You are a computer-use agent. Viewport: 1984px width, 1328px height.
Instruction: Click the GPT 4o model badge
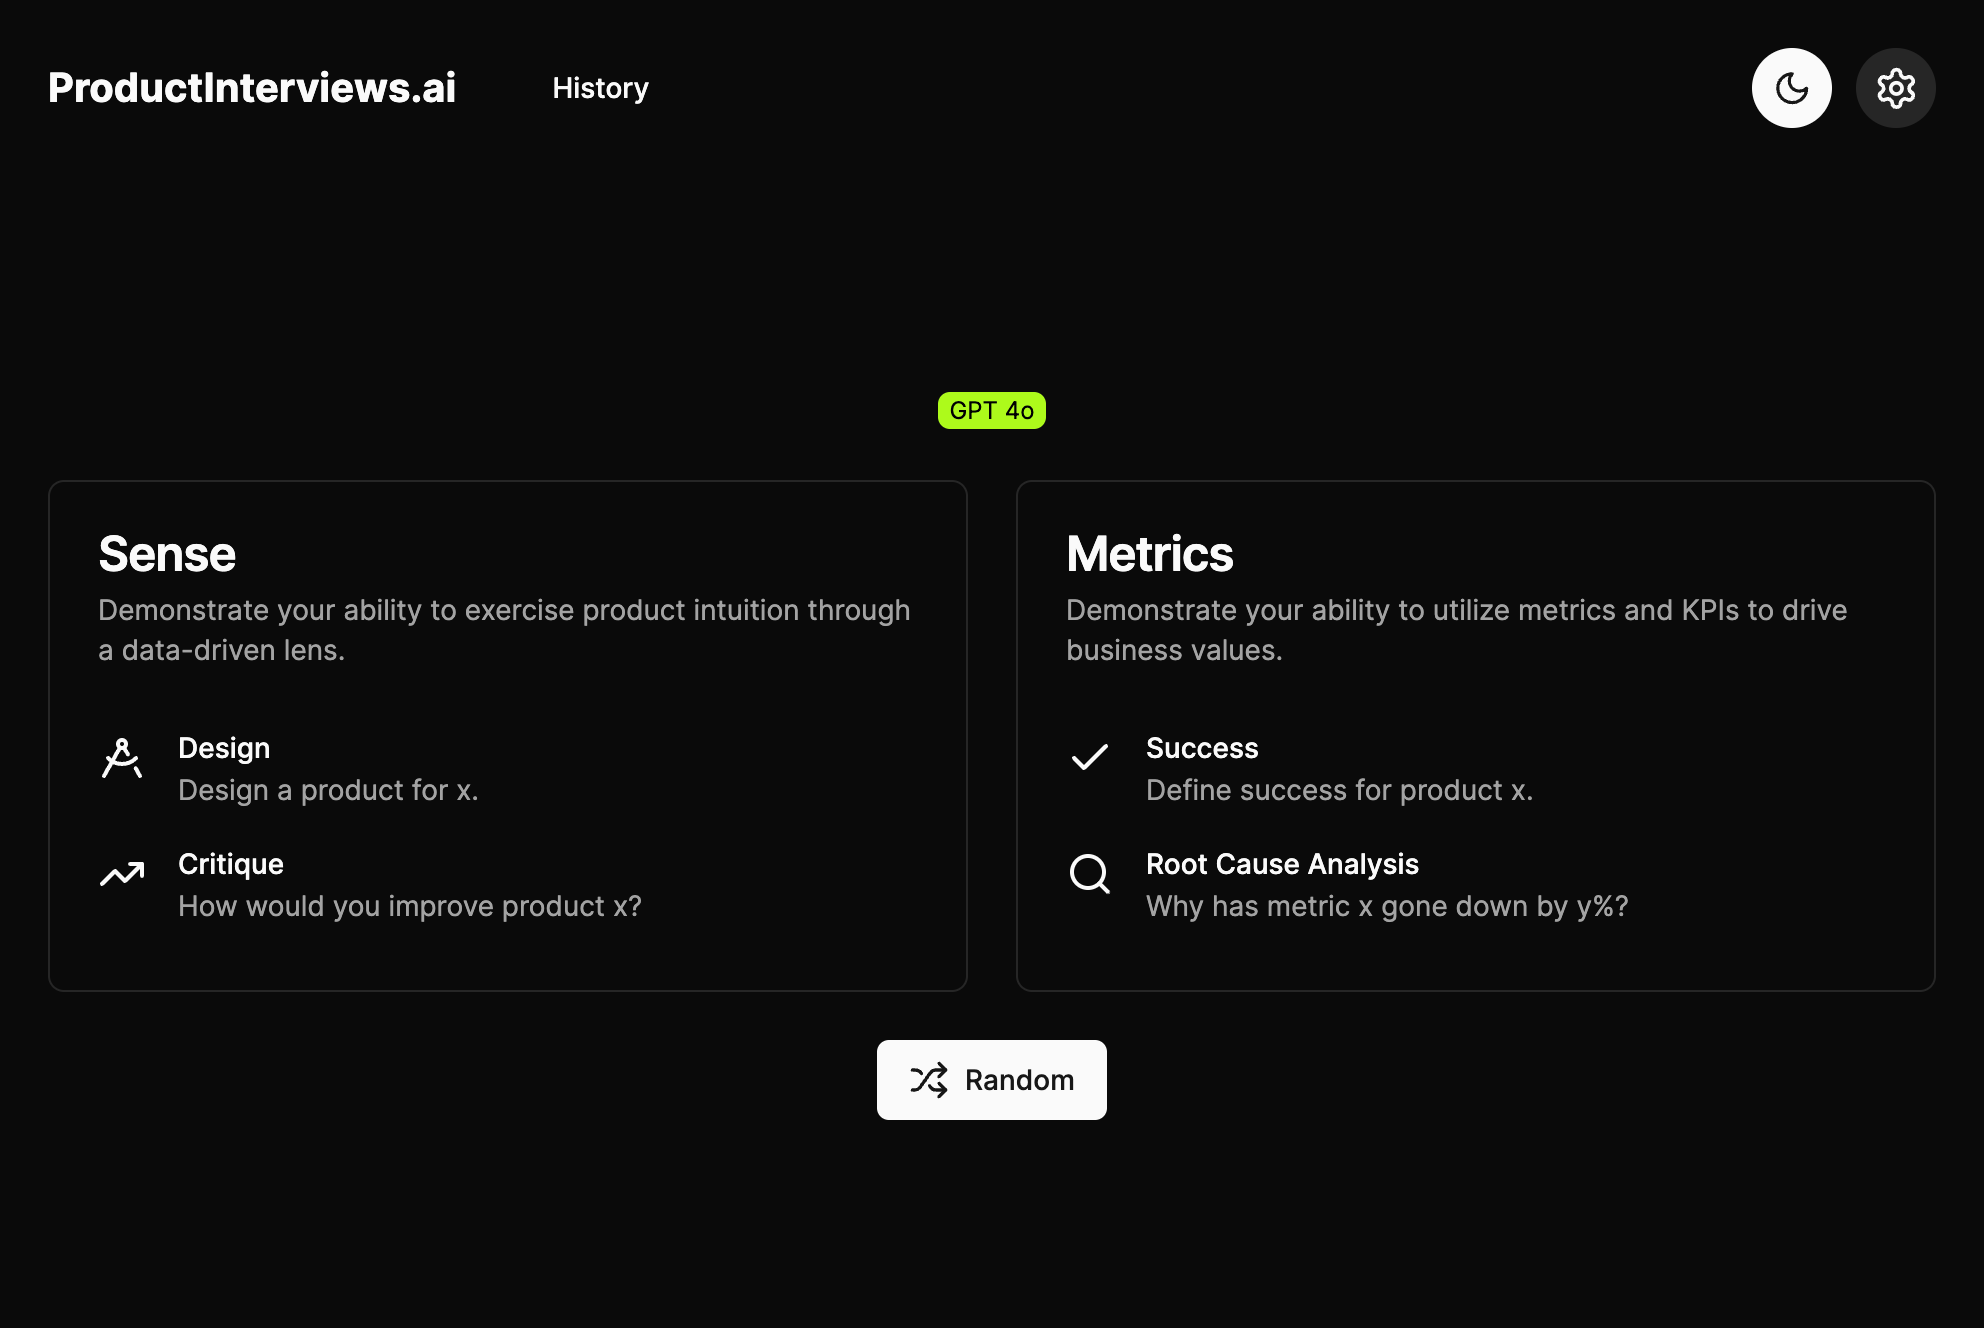(991, 411)
